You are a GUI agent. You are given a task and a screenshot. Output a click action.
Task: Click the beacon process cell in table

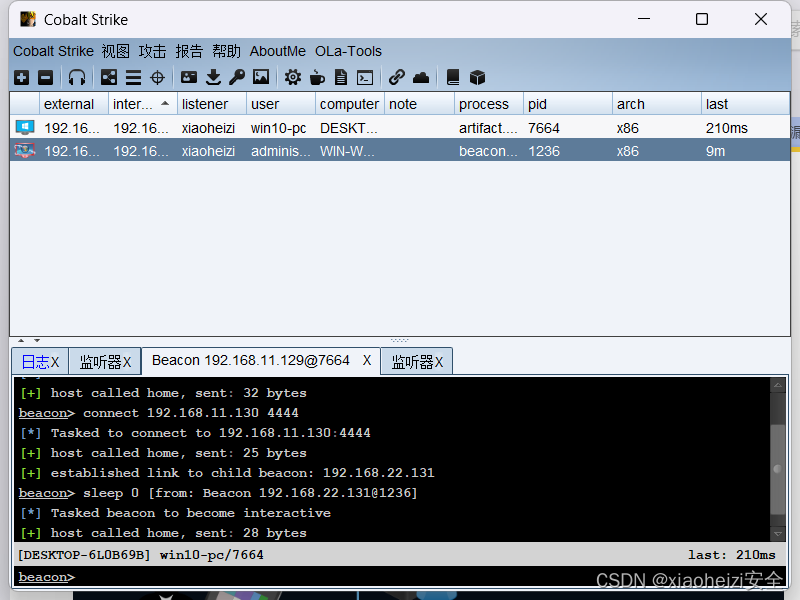click(488, 152)
